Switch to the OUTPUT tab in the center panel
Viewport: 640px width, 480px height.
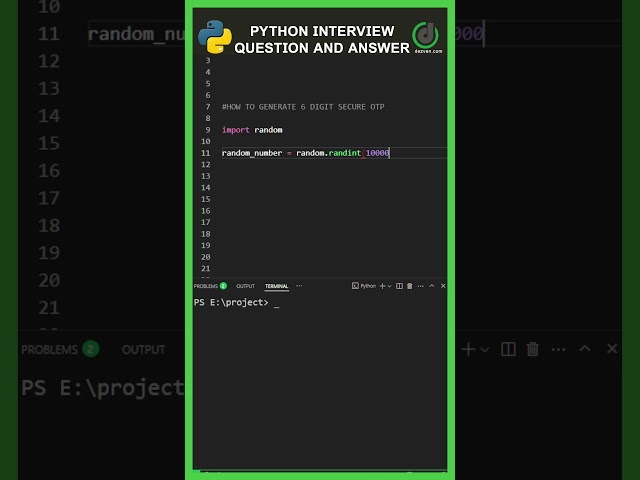pos(245,286)
